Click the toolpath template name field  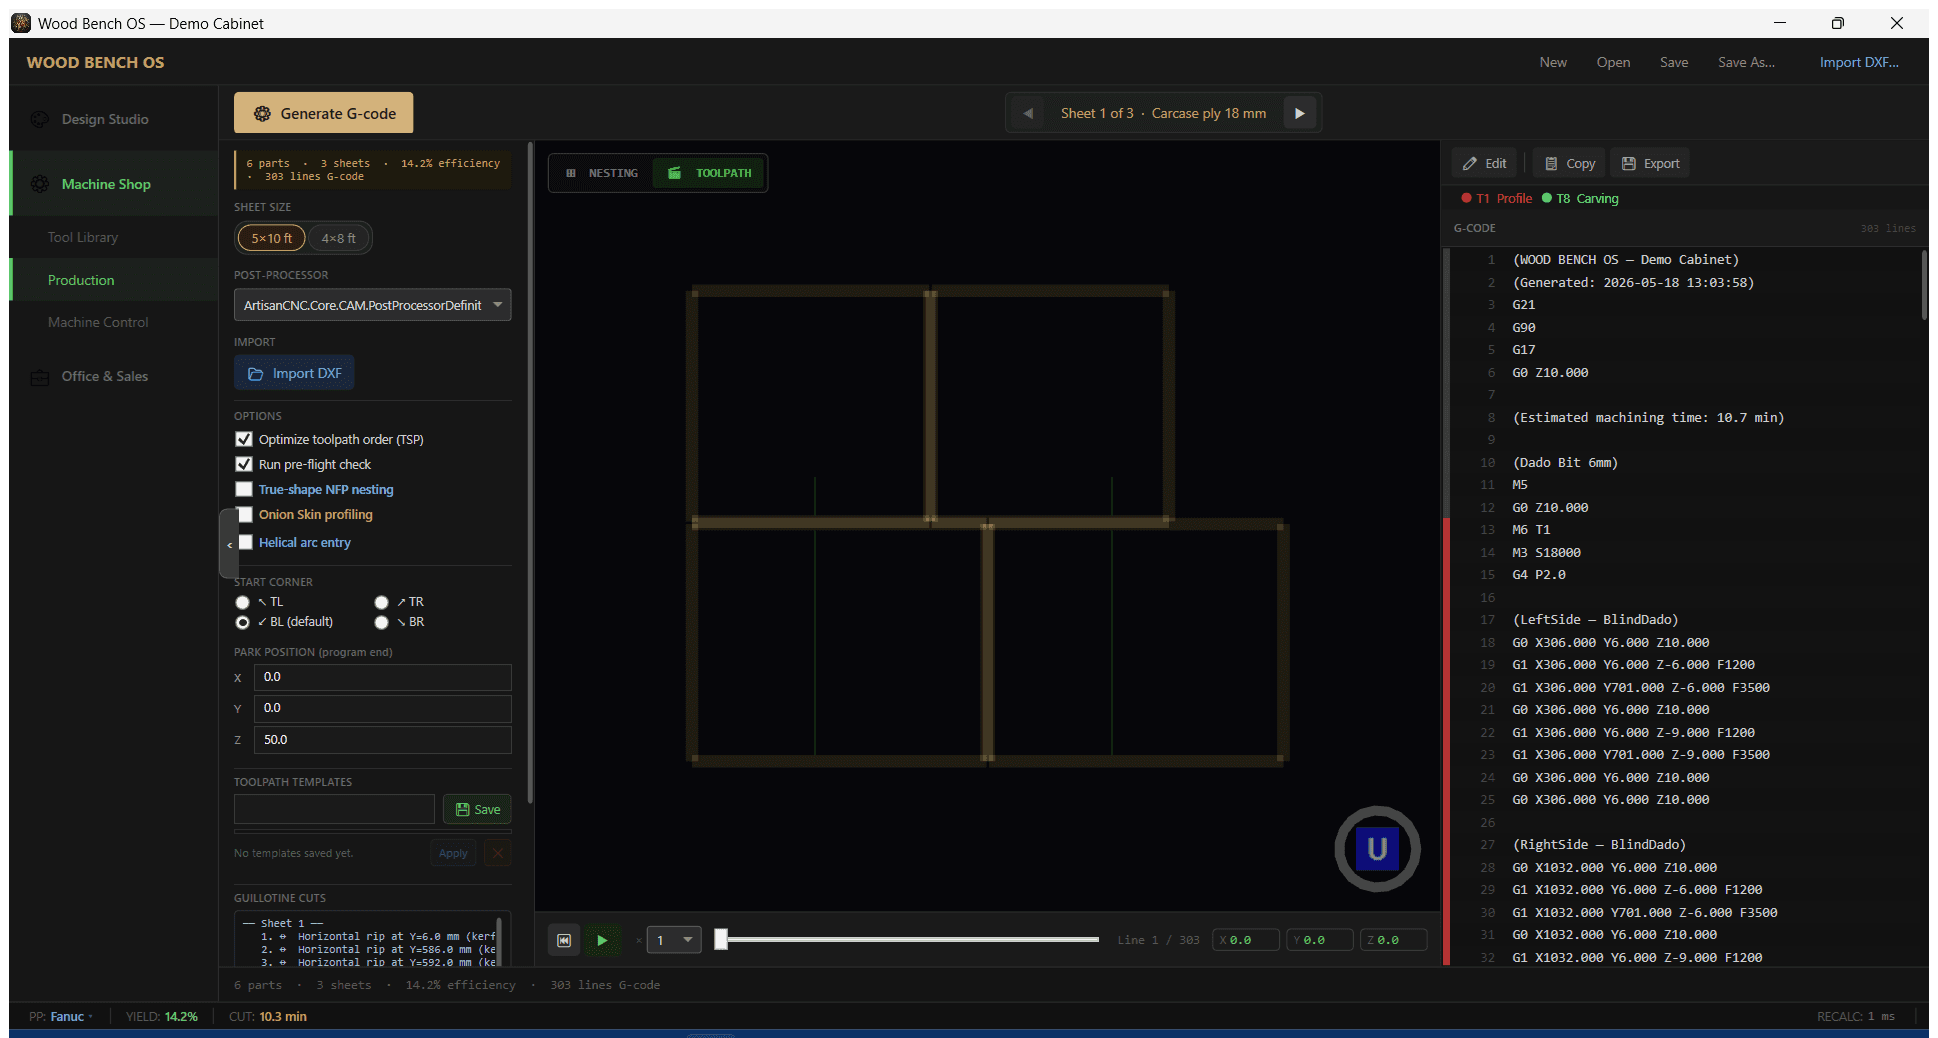(334, 809)
